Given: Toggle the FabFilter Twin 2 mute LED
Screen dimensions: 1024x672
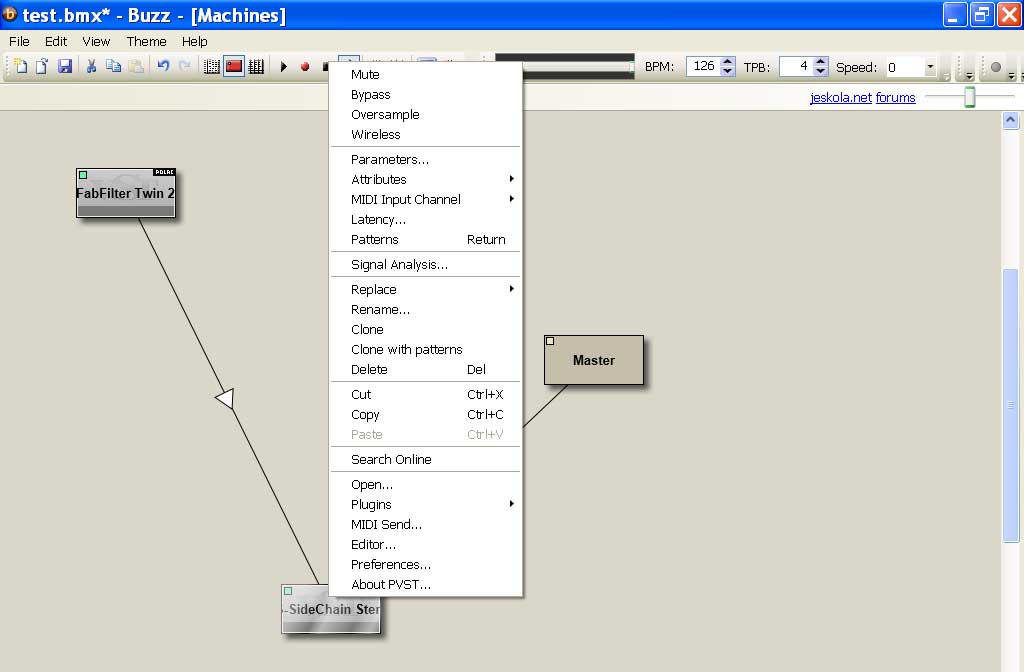Looking at the screenshot, I should [x=84, y=175].
